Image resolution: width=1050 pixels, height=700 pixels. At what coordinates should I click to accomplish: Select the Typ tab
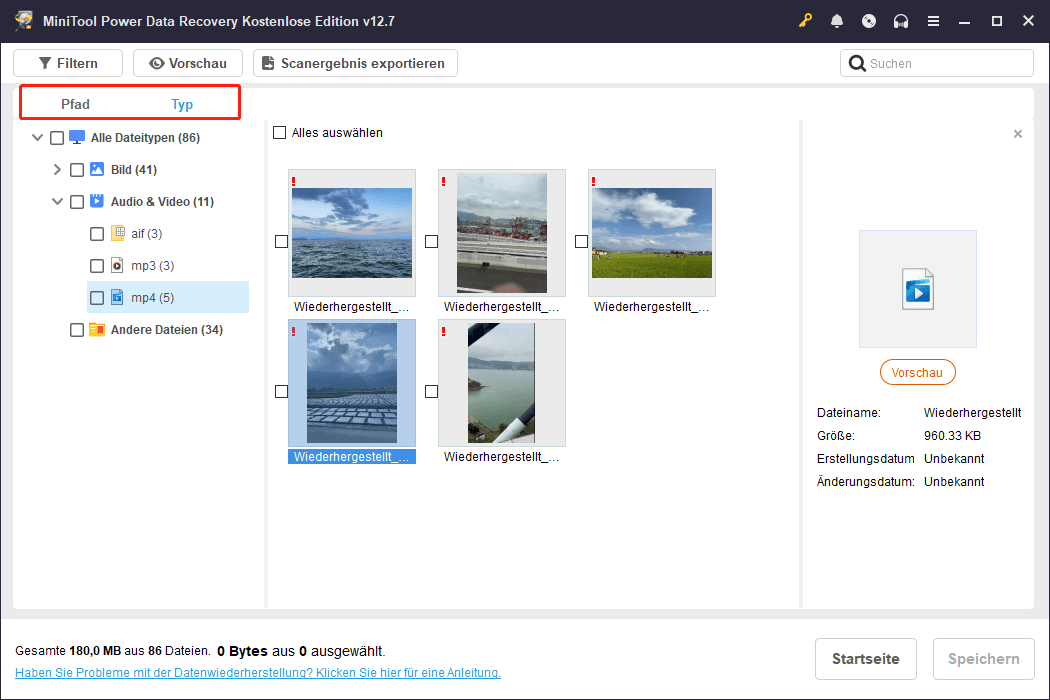click(x=182, y=103)
